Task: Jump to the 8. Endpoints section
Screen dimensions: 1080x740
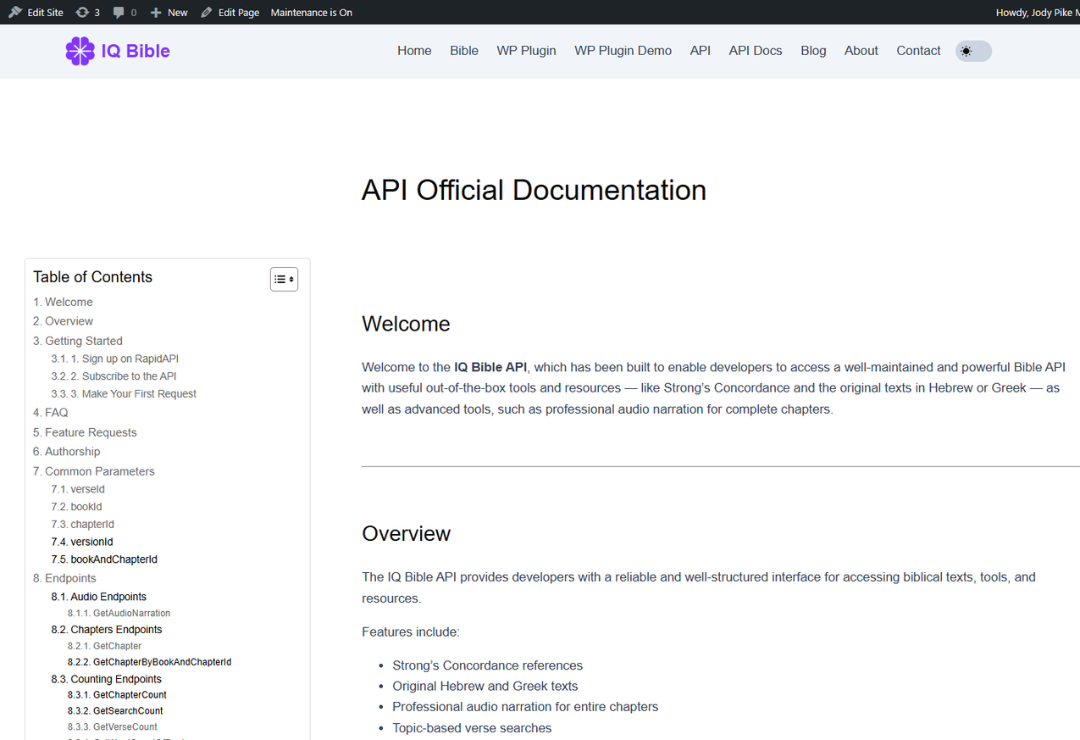Action: pos(65,578)
